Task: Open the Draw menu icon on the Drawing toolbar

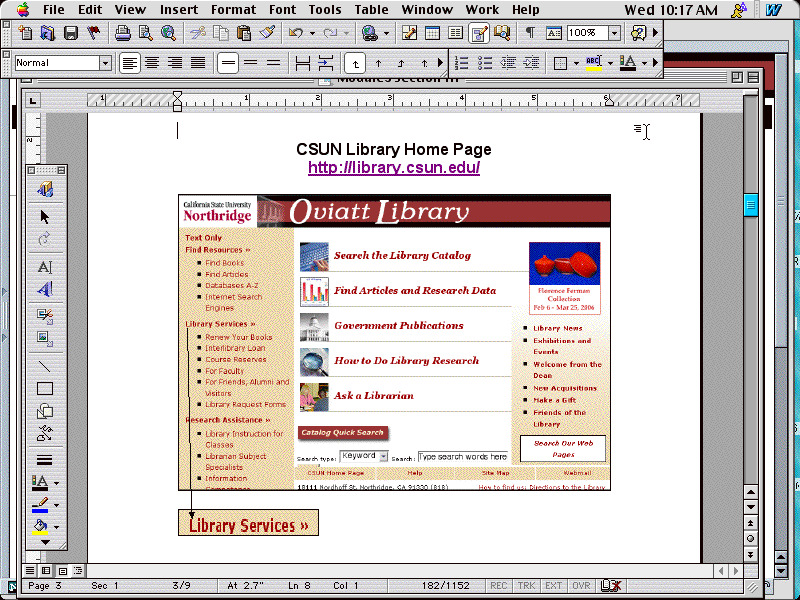Action: (45, 189)
